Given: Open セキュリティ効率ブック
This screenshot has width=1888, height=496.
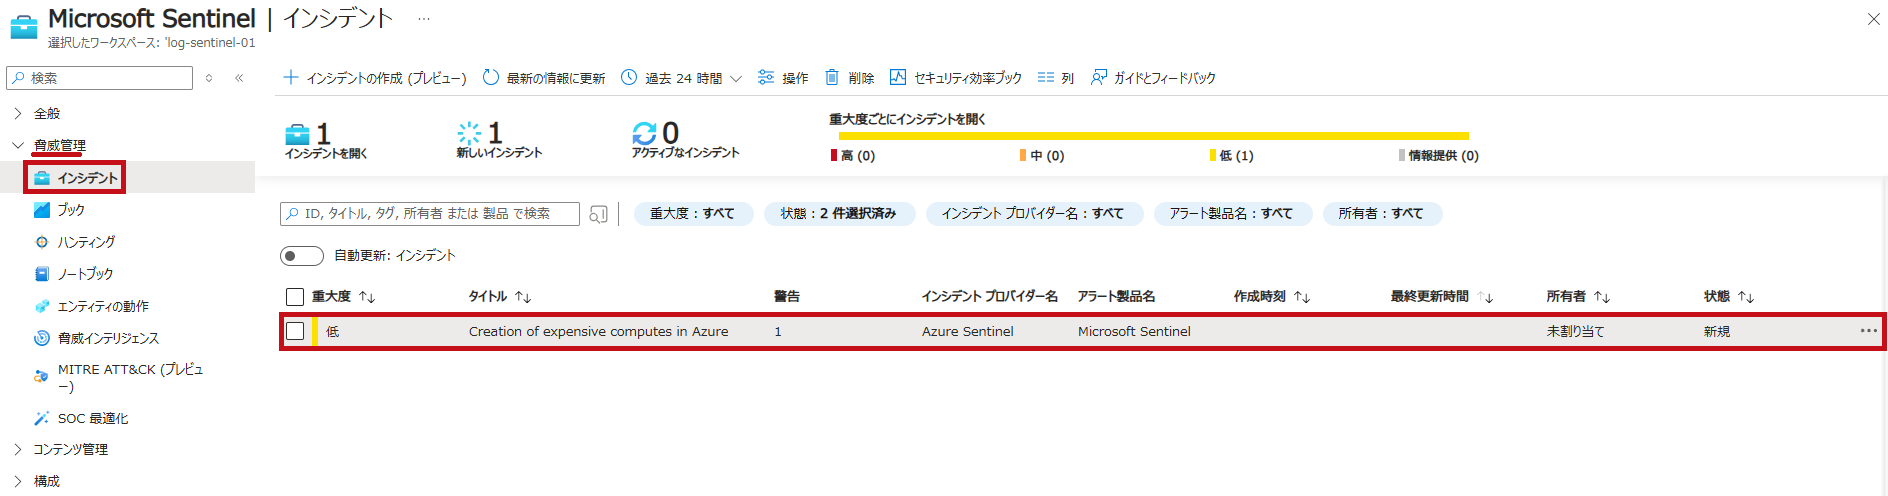Looking at the screenshot, I should [x=956, y=78].
